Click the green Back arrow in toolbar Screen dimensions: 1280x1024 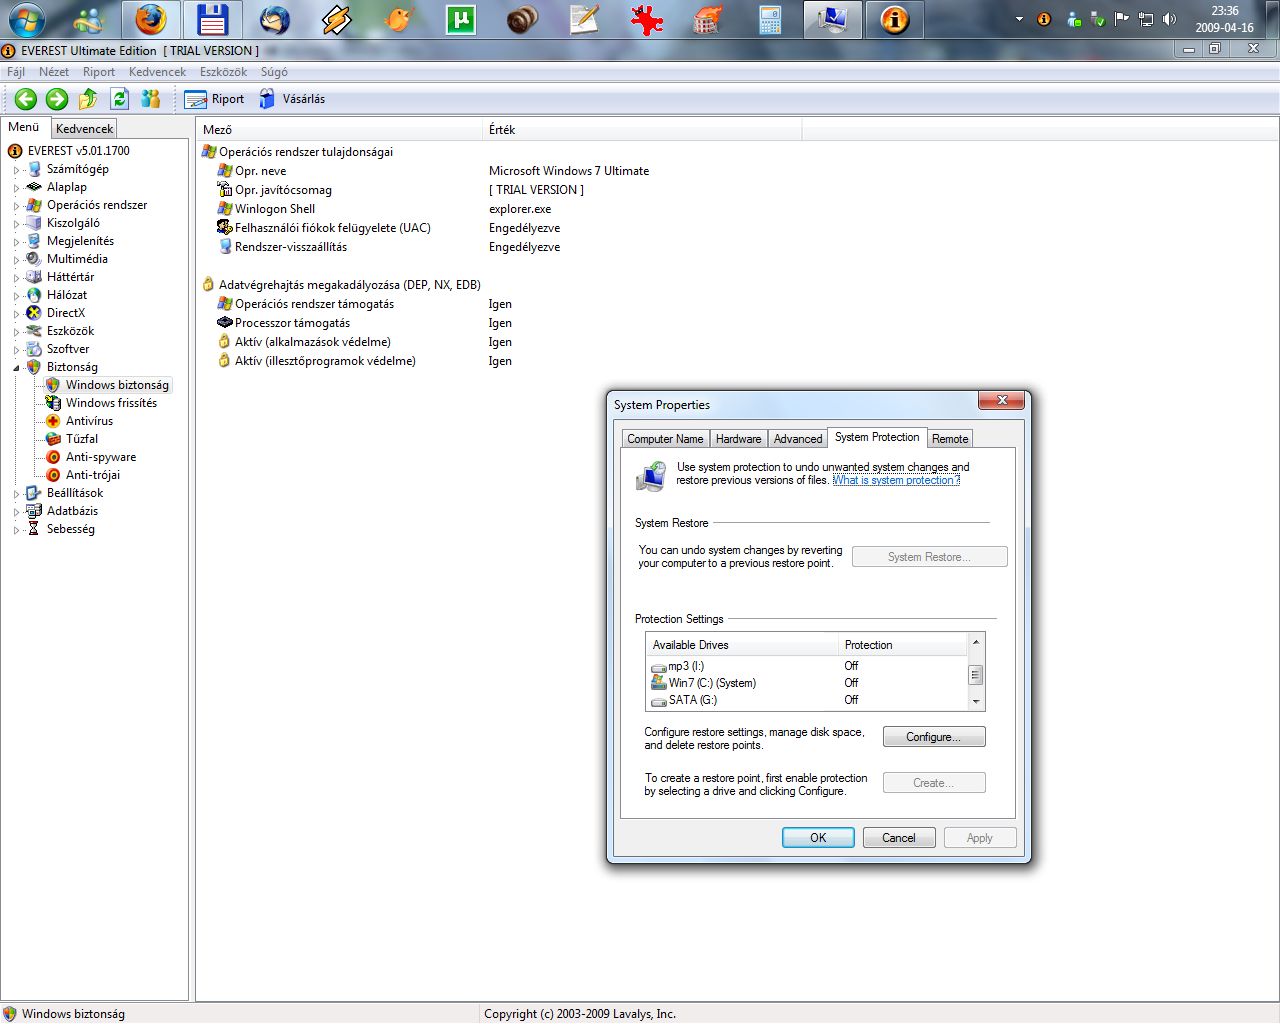click(26, 98)
